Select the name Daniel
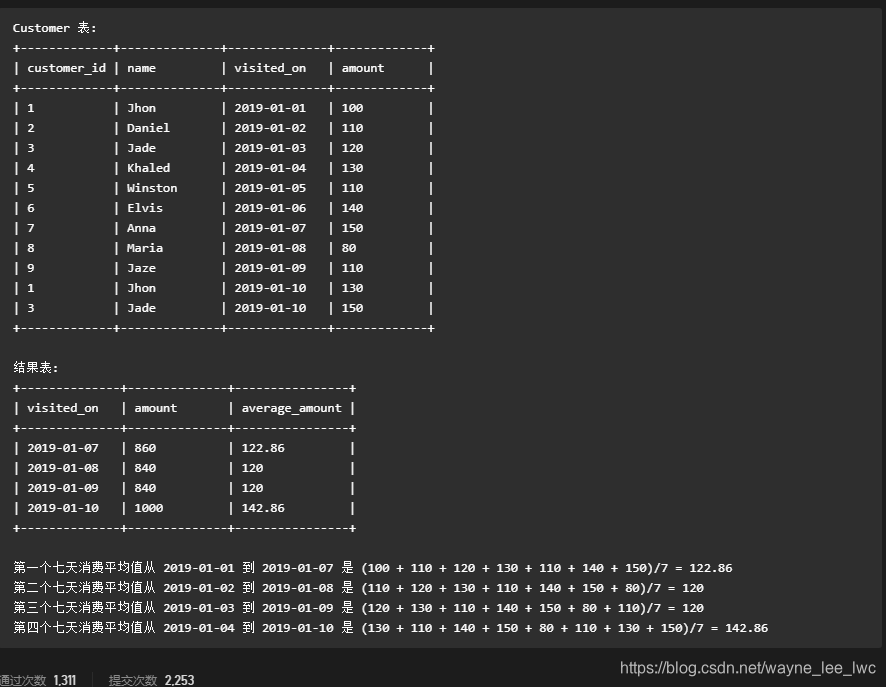886x687 pixels. 148,128
